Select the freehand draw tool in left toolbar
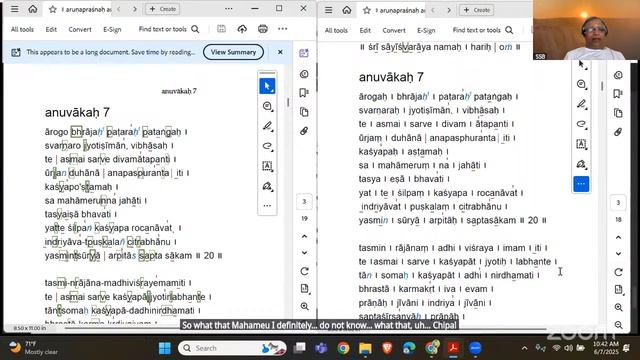This screenshot has width=640, height=360. [267, 146]
